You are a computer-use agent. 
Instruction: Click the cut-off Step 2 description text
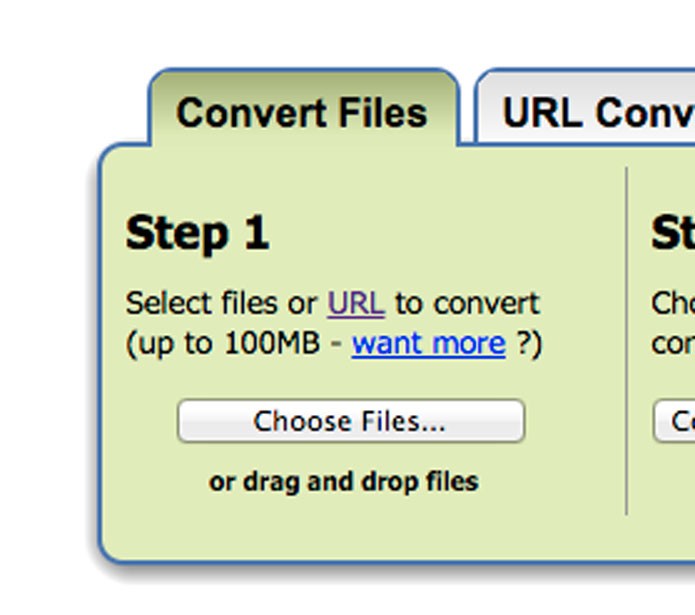(x=673, y=304)
